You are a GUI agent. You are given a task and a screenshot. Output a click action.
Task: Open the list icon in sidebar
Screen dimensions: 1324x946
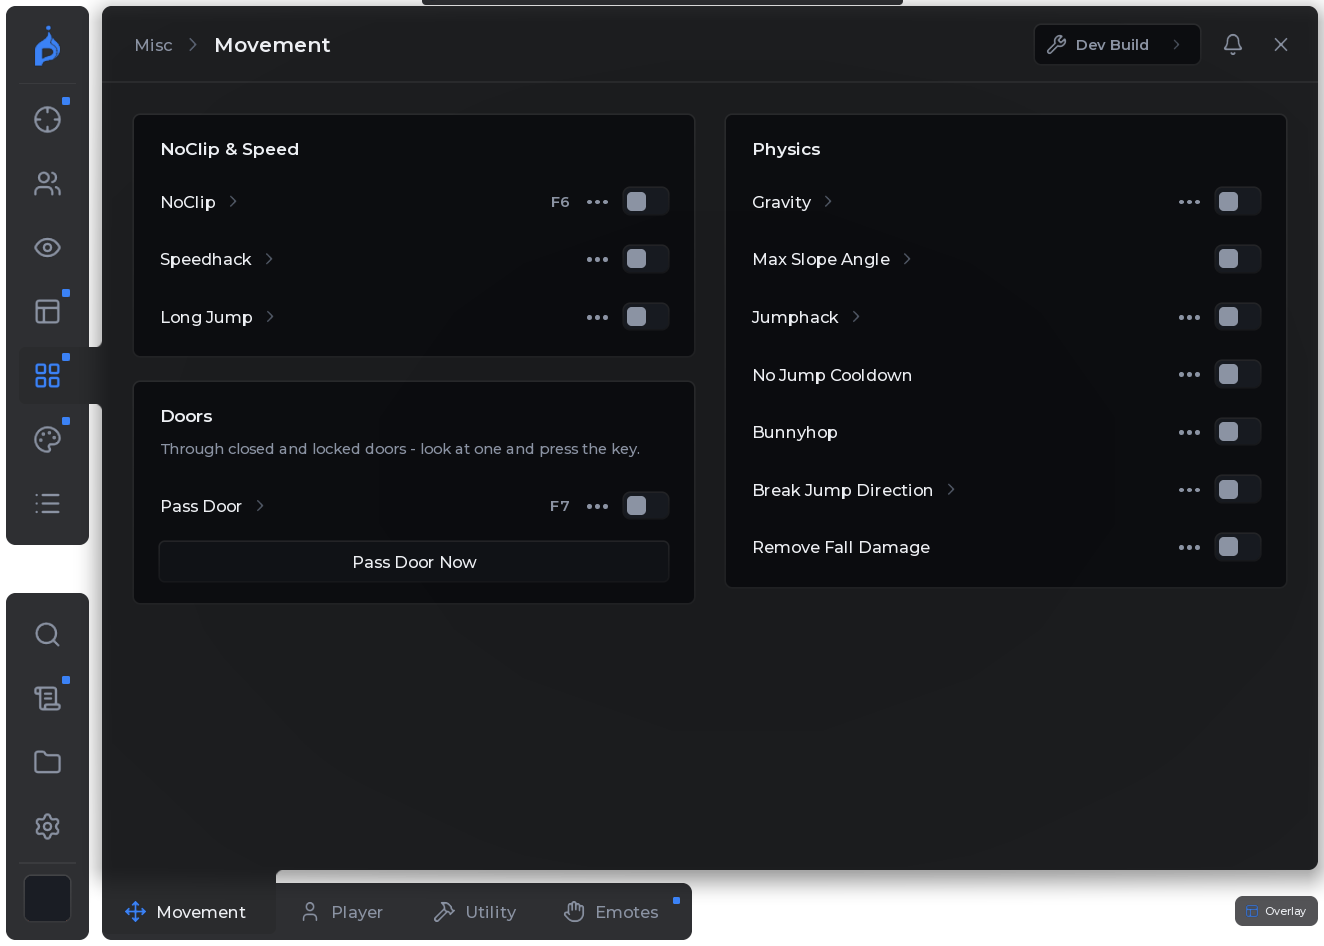coord(47,503)
